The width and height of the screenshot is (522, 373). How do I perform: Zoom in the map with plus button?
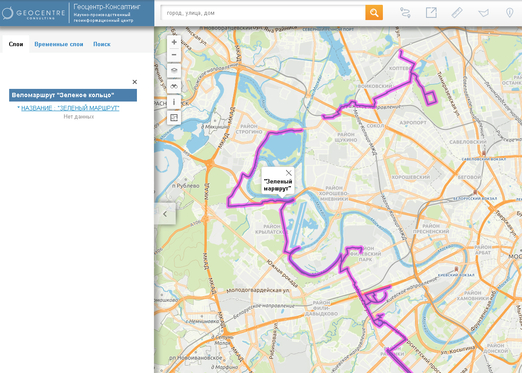pyautogui.click(x=174, y=42)
